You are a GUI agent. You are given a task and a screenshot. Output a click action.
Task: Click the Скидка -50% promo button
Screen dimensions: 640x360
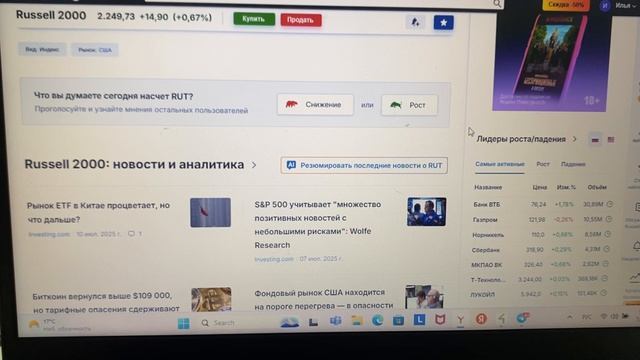click(566, 5)
